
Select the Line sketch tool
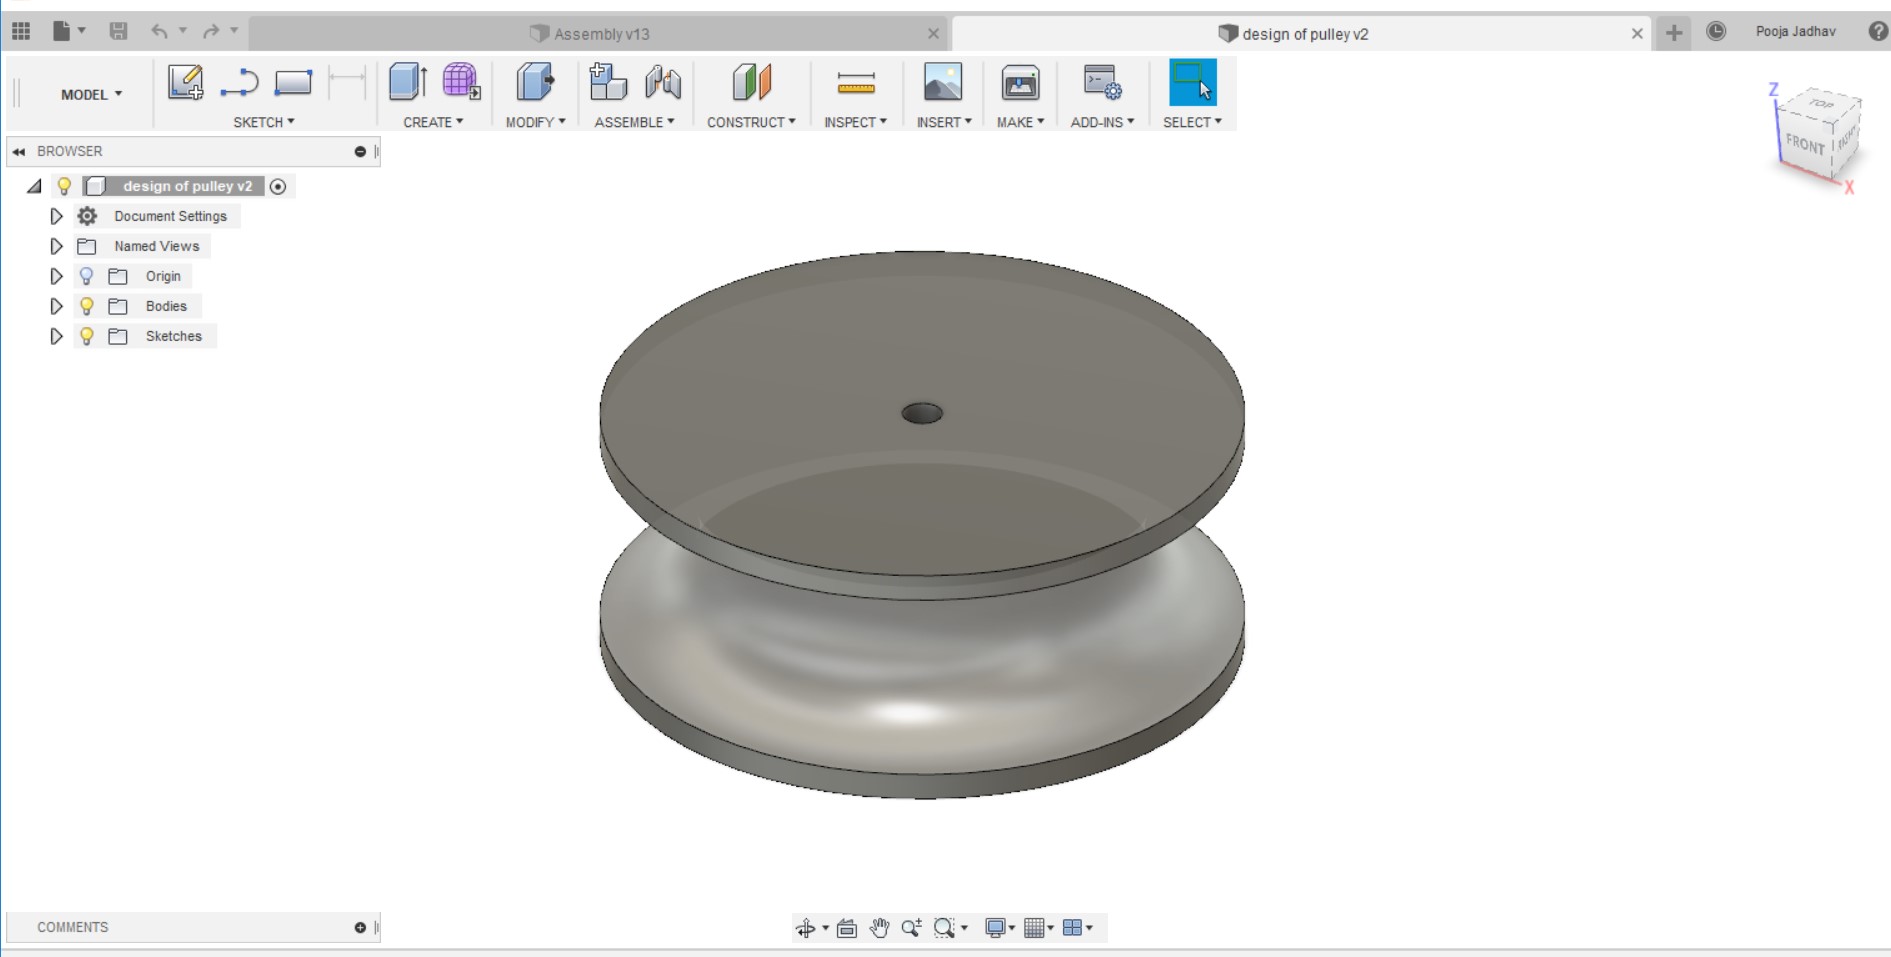pos(239,82)
